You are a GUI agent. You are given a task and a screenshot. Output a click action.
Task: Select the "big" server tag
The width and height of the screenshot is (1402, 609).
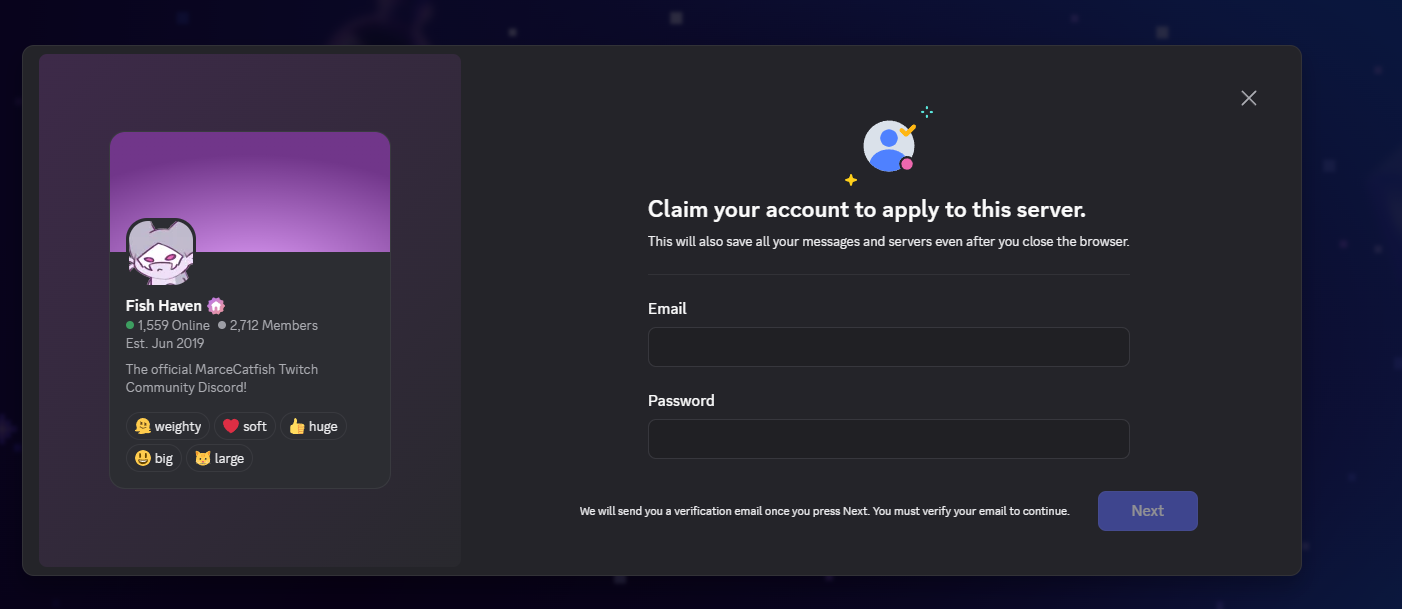click(x=154, y=458)
